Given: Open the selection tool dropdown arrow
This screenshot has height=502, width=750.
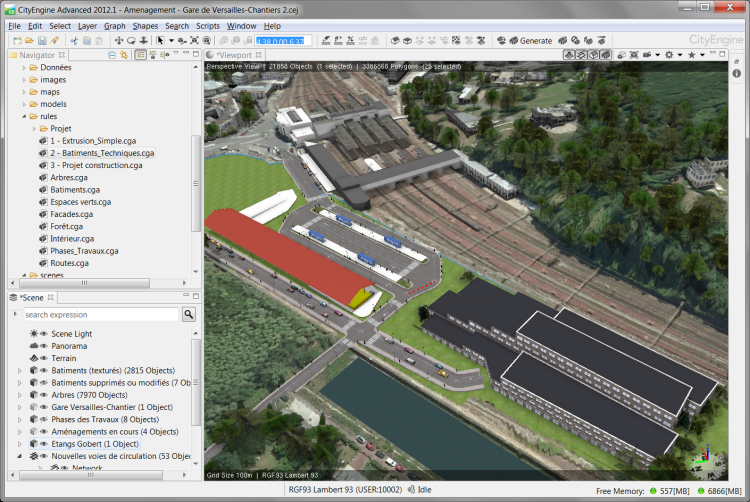Looking at the screenshot, I should pos(171,41).
